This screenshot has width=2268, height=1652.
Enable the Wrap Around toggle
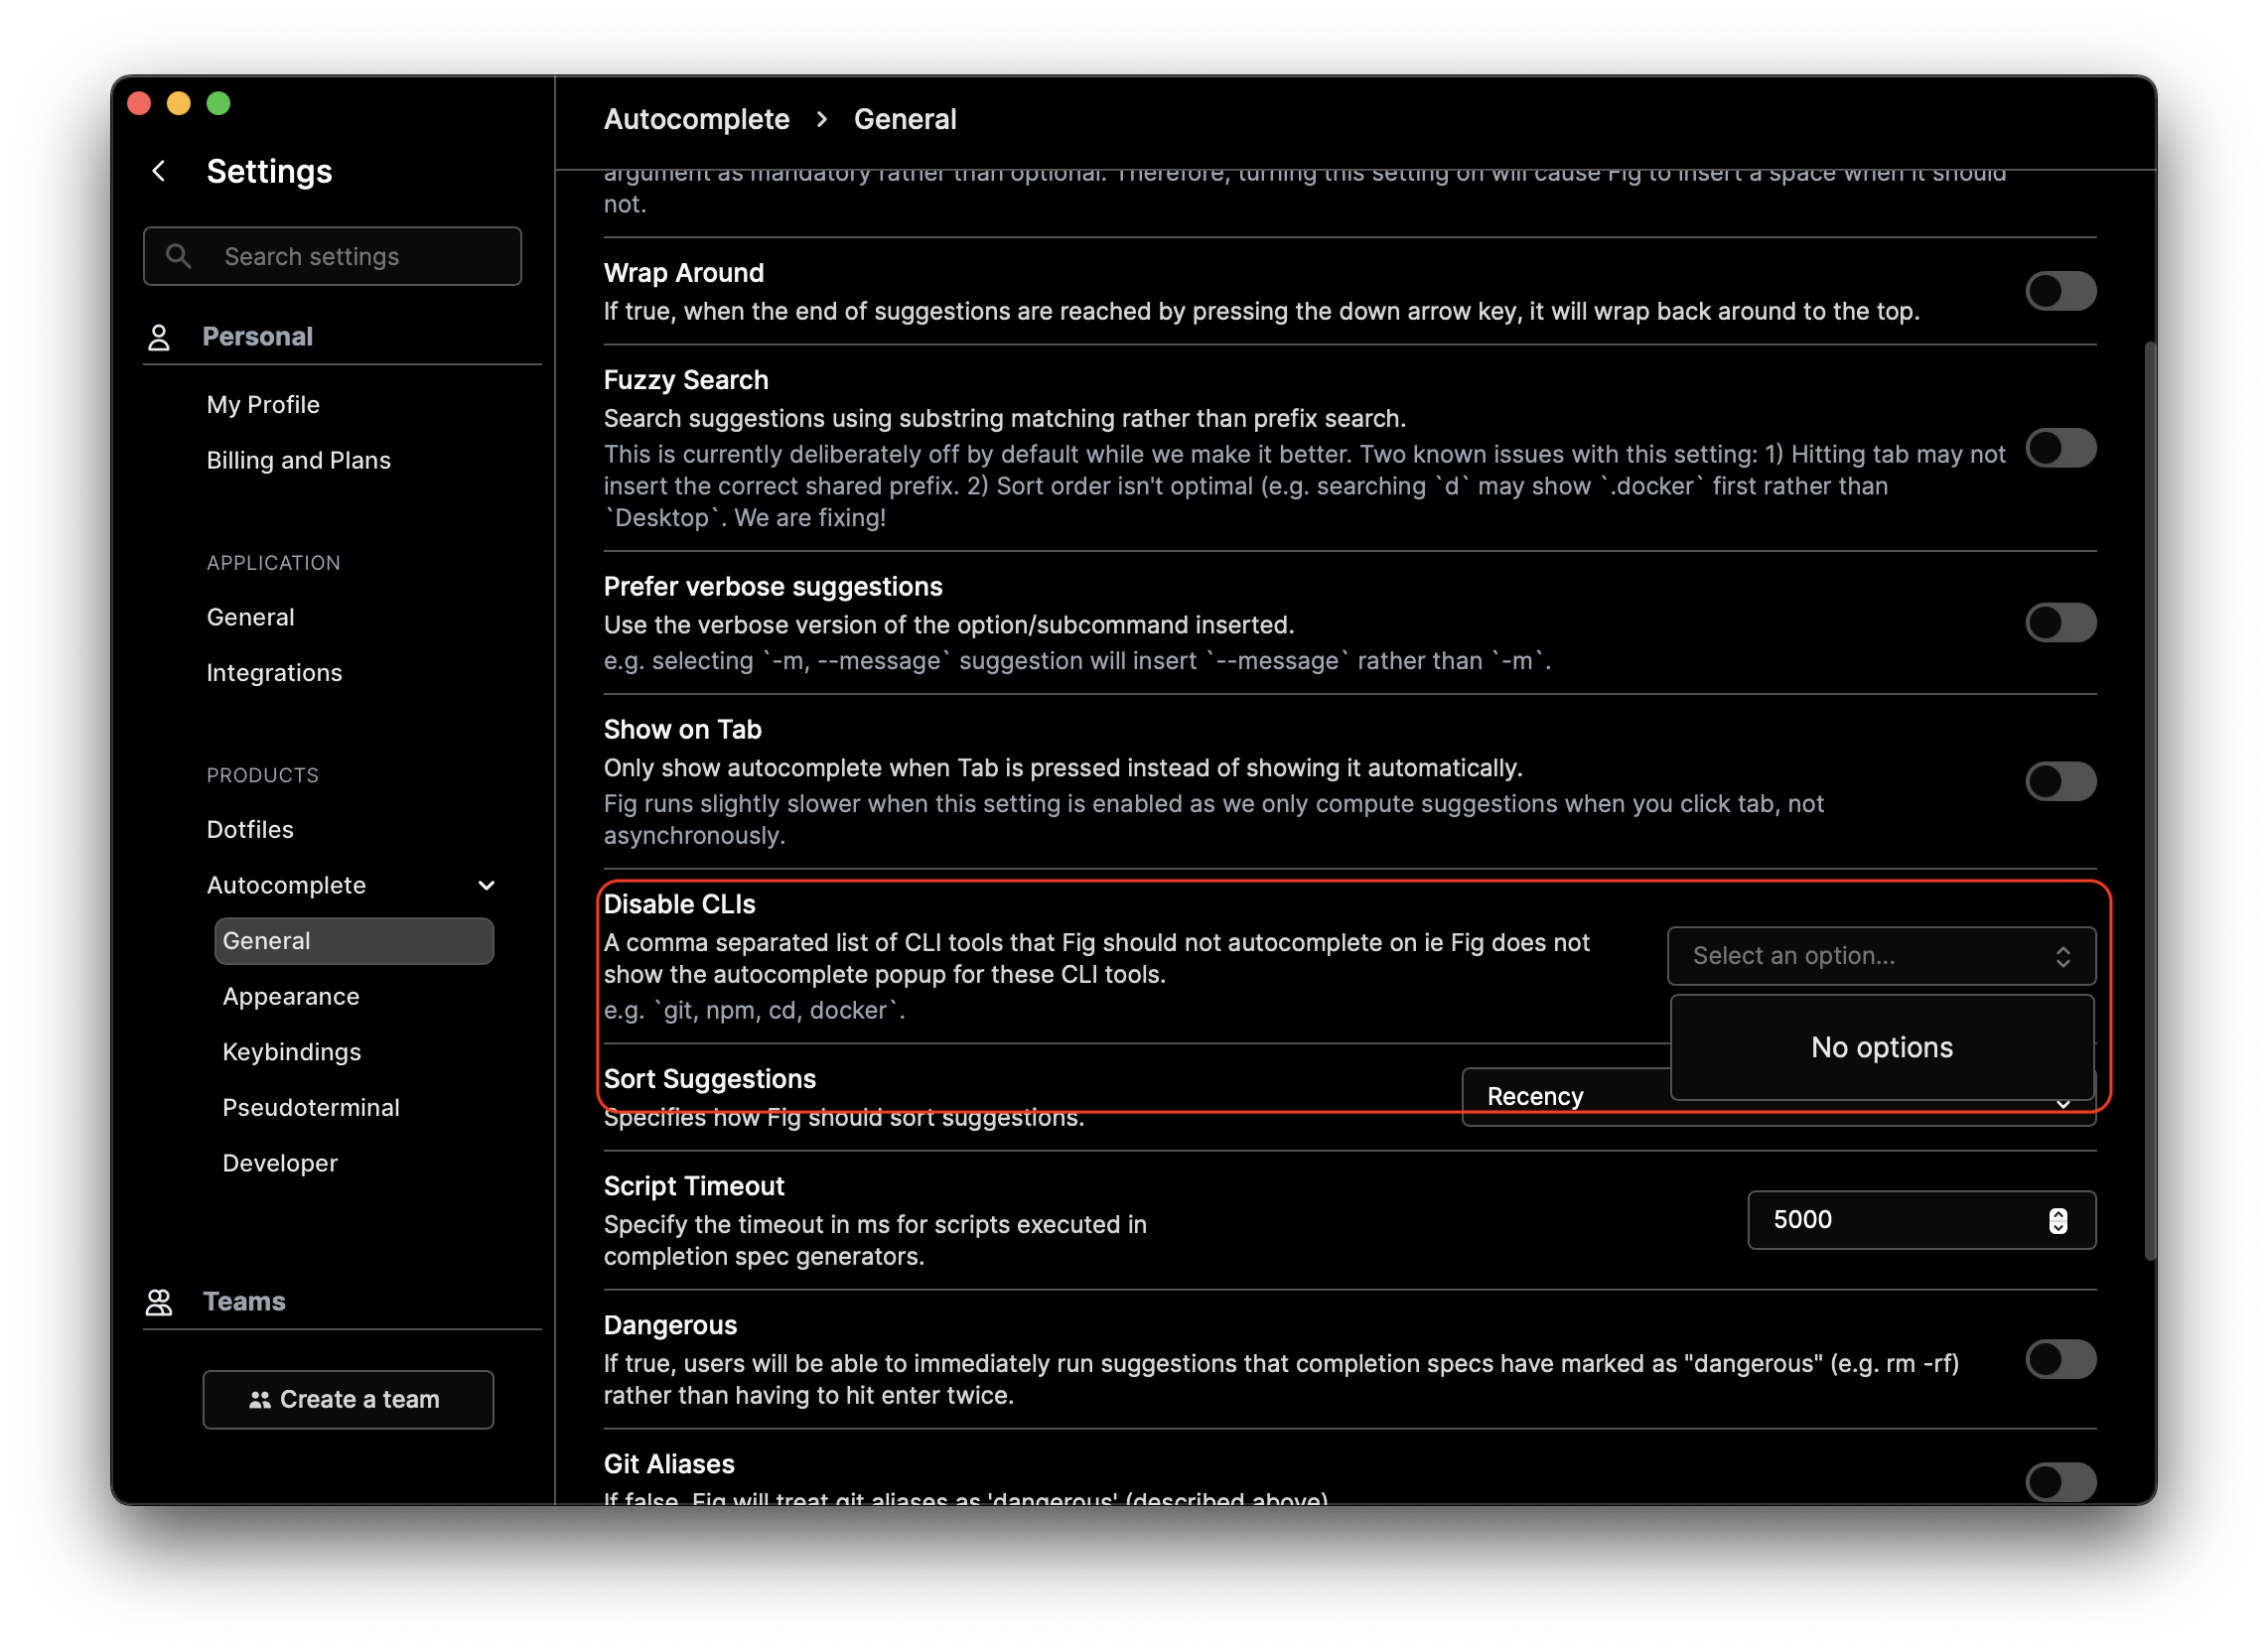click(x=2061, y=291)
